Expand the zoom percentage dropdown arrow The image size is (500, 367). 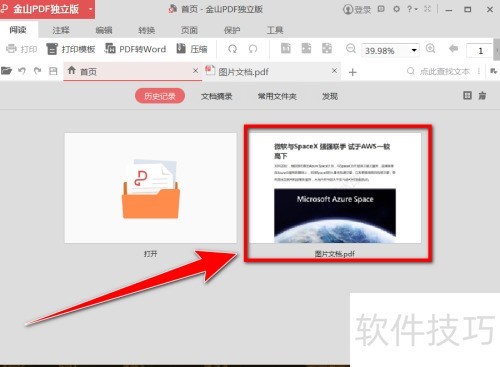(414, 50)
